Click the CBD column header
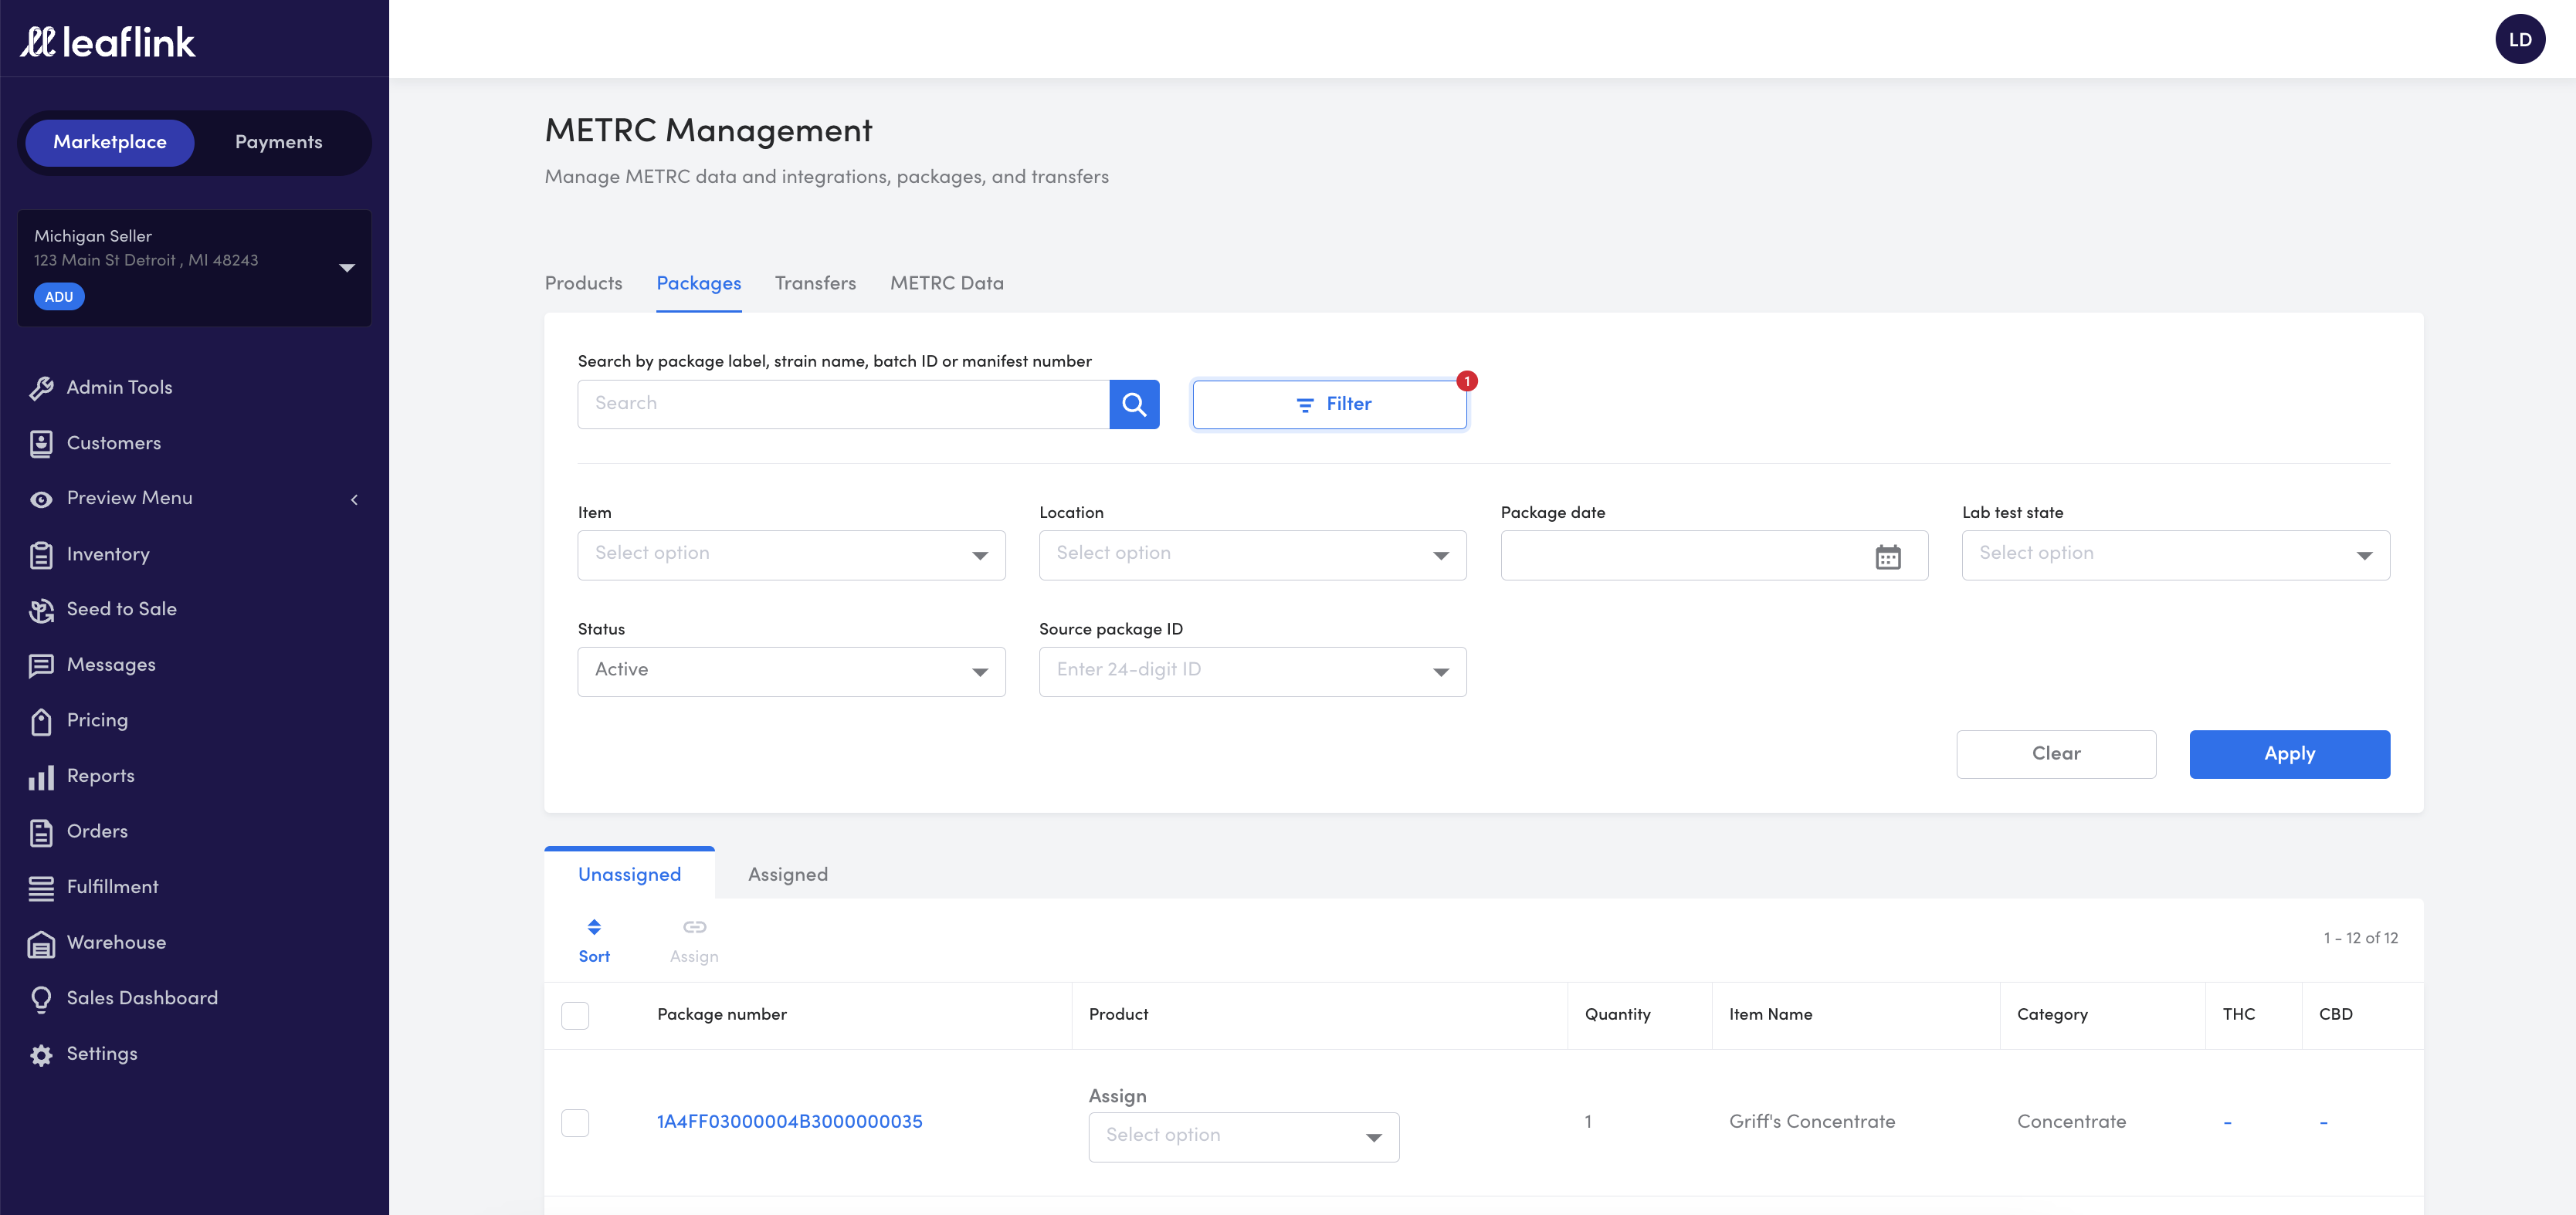The width and height of the screenshot is (2576, 1215). [2335, 1014]
